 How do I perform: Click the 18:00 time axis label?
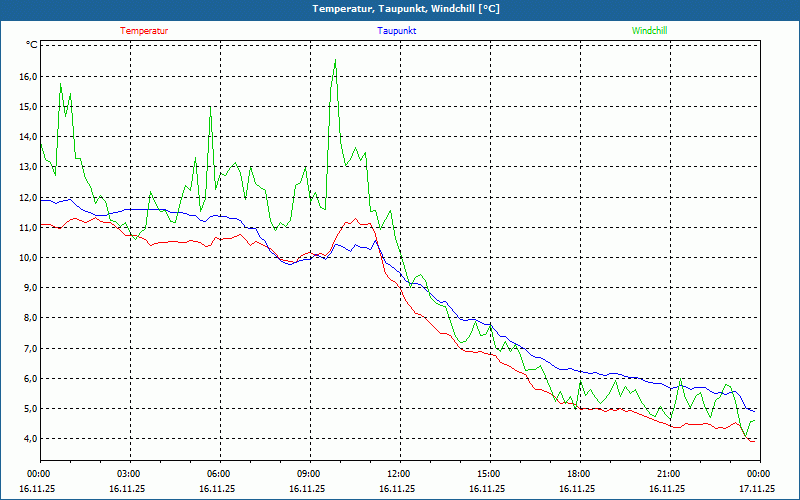(579, 474)
